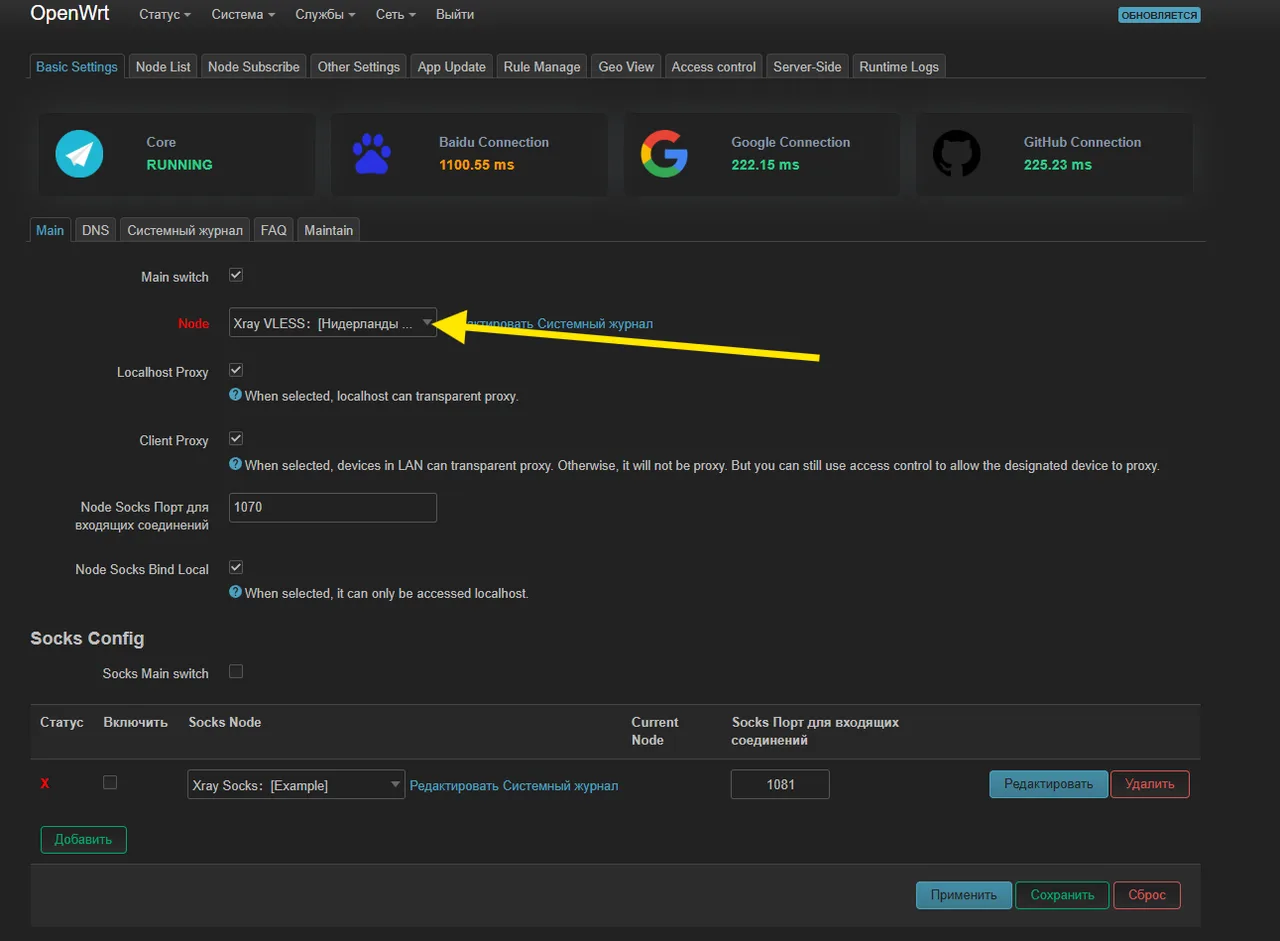Toggle the Localhost Proxy checkbox
The height and width of the screenshot is (941, 1280).
236,370
